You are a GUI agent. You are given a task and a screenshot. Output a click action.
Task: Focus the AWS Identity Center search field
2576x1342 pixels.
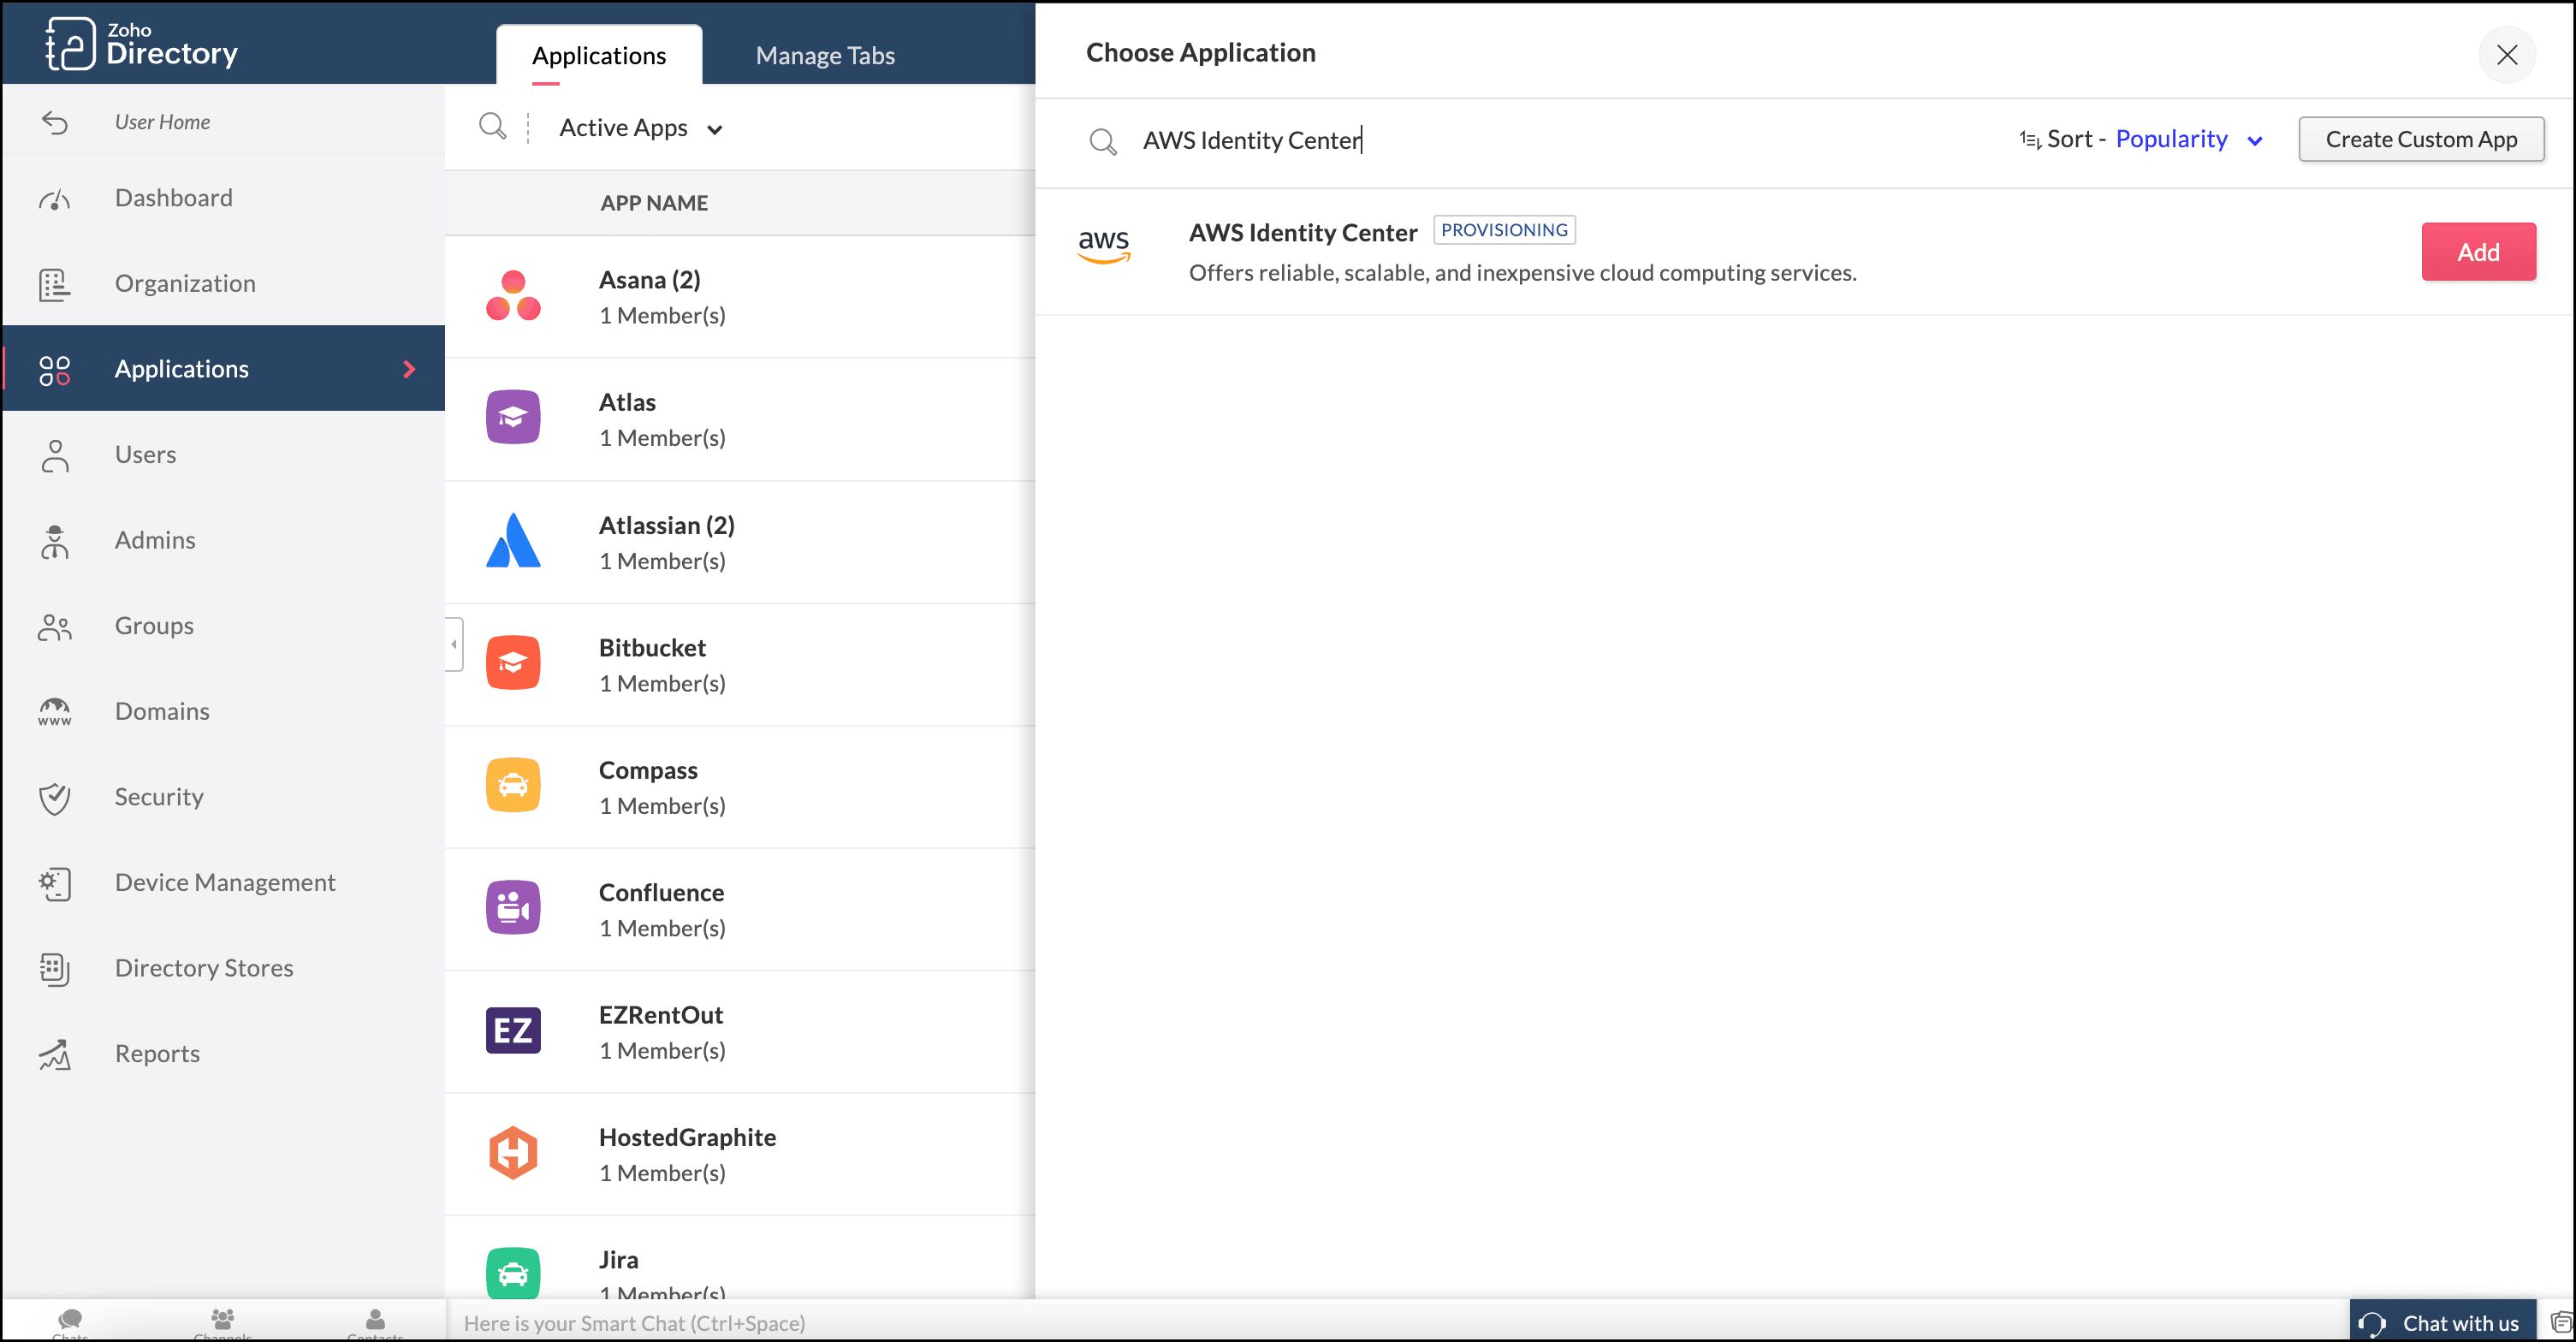pyautogui.click(x=1560, y=140)
